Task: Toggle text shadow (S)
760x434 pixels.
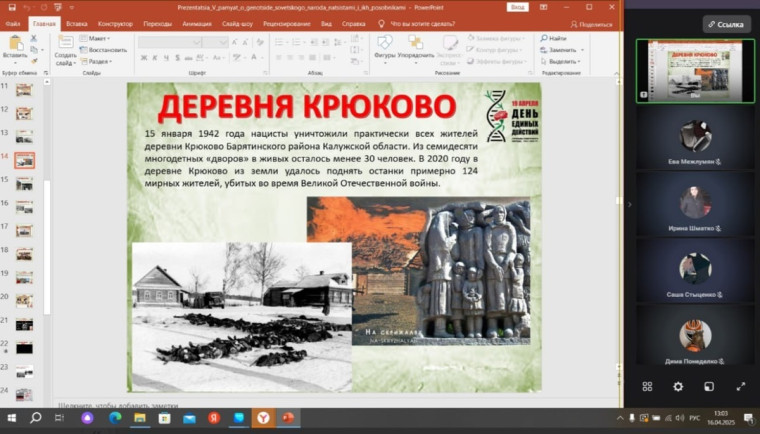Action: 177,58
